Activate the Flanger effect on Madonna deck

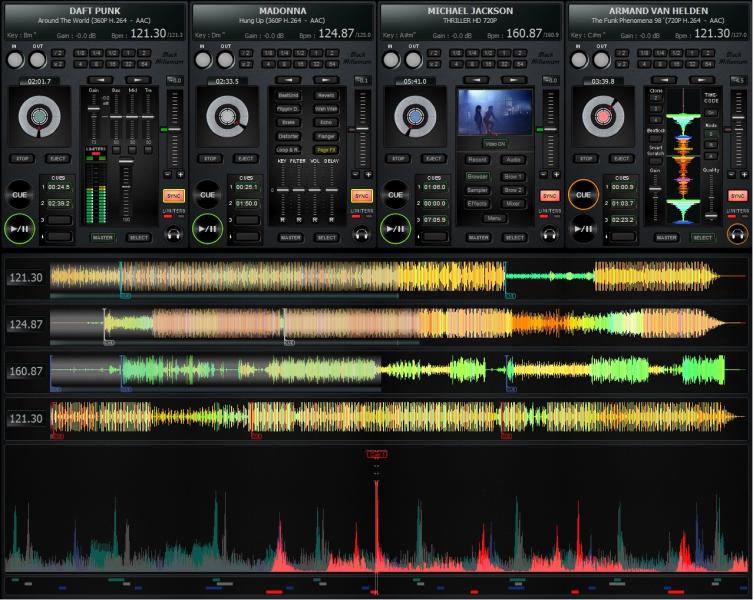(x=326, y=136)
